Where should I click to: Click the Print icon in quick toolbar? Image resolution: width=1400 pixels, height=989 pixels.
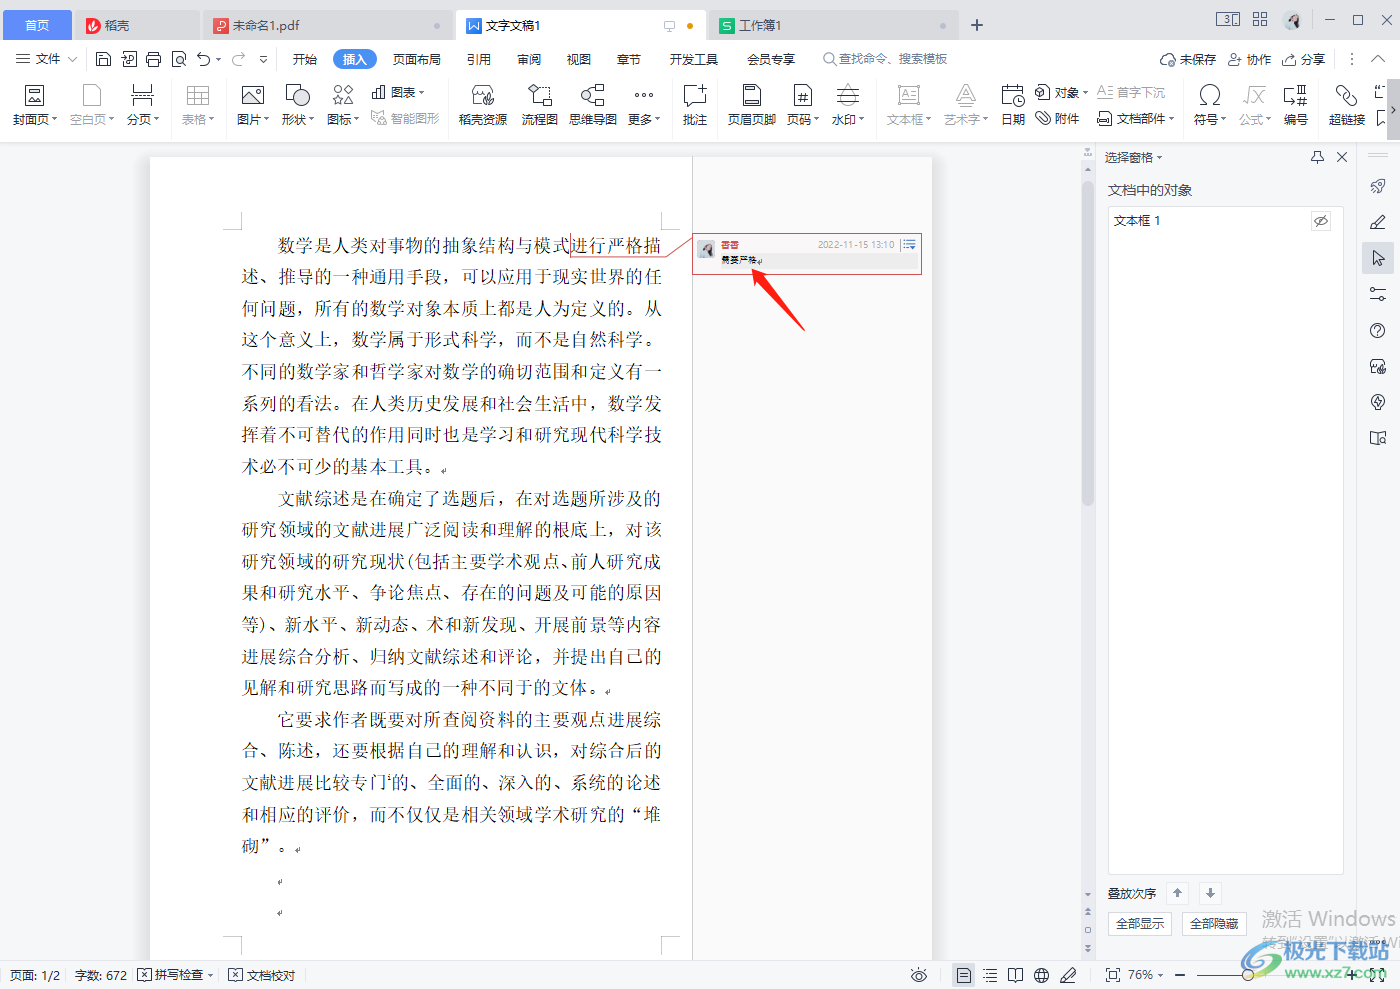coord(153,59)
